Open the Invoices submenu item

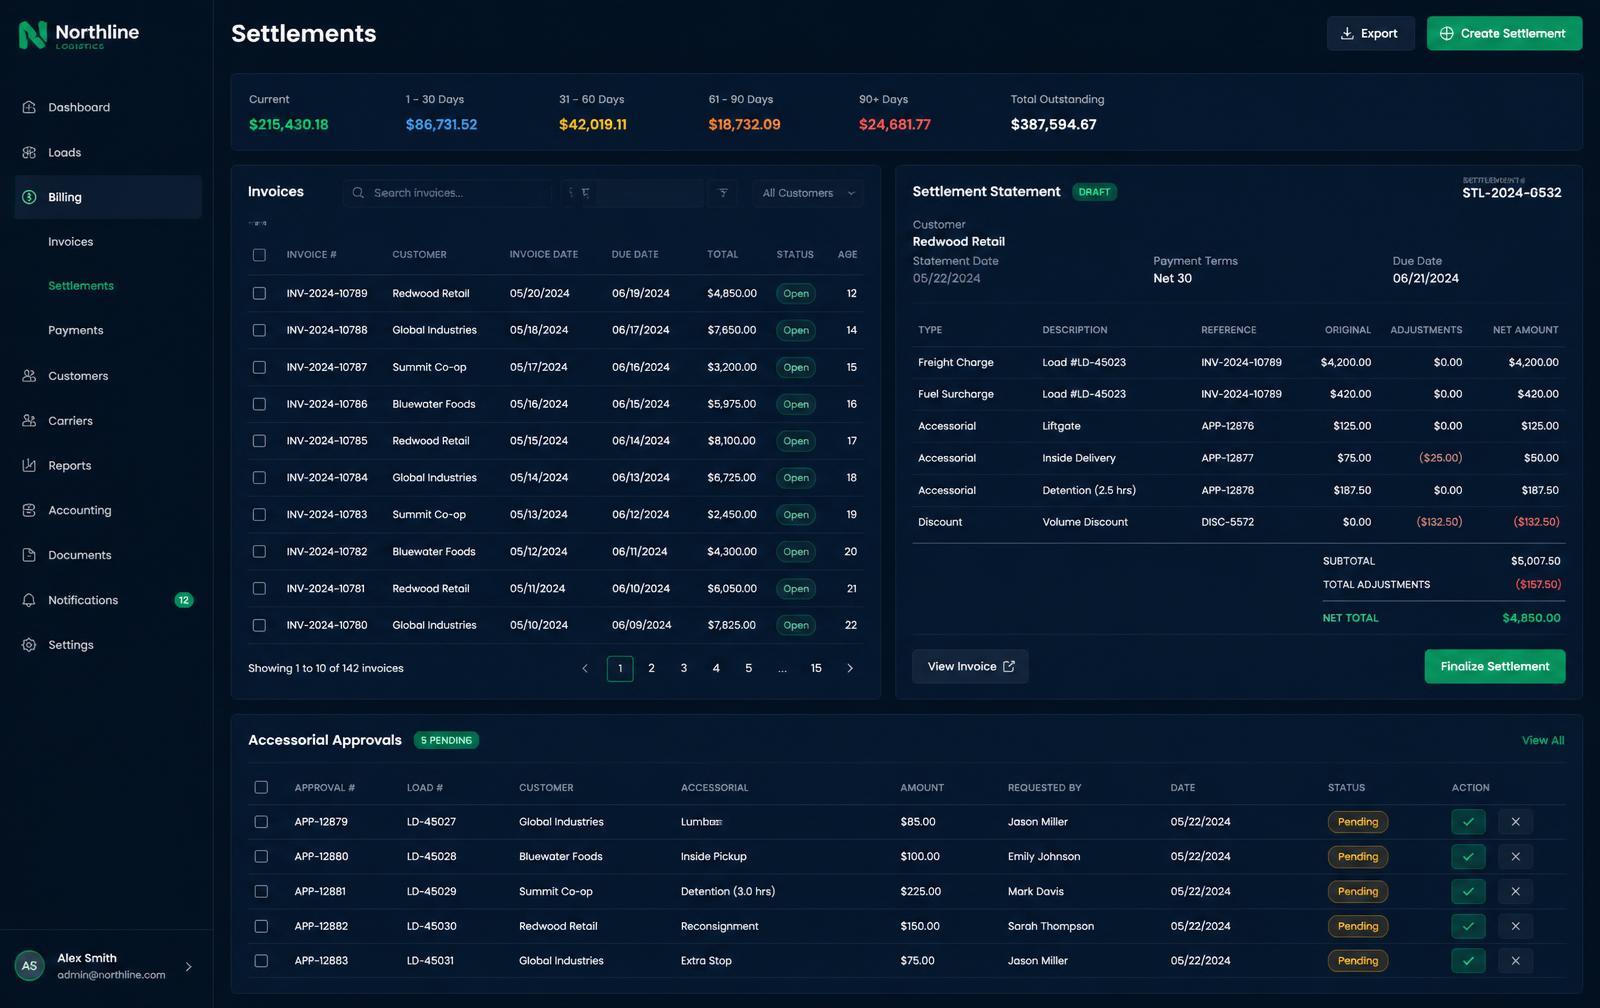click(x=71, y=242)
